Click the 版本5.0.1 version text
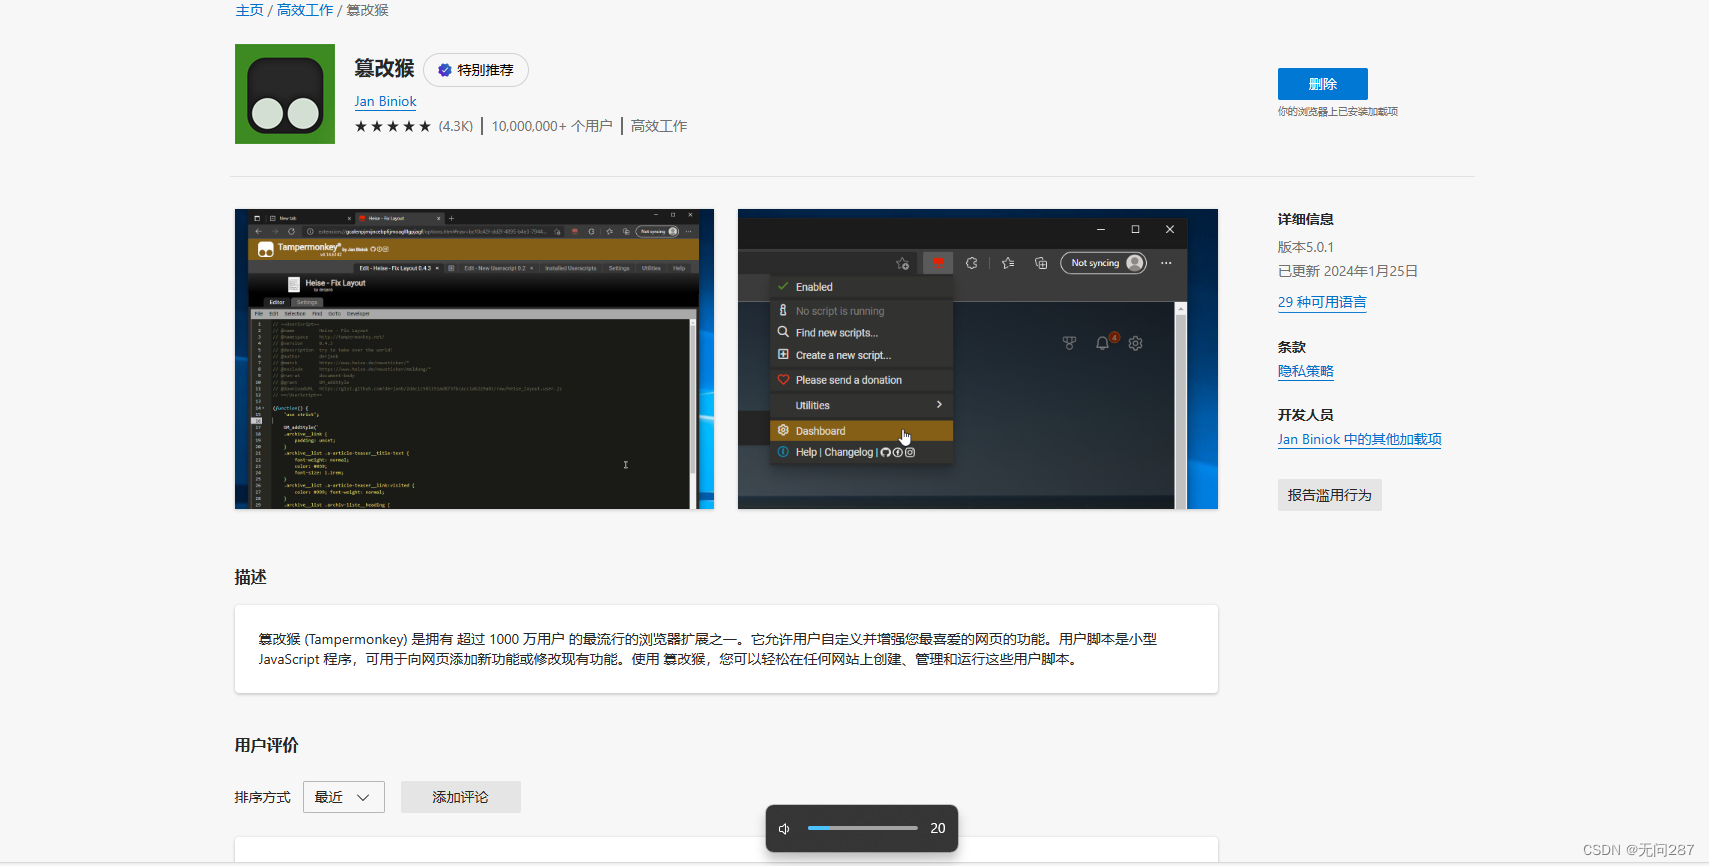The height and width of the screenshot is (866, 1709). (x=1305, y=247)
